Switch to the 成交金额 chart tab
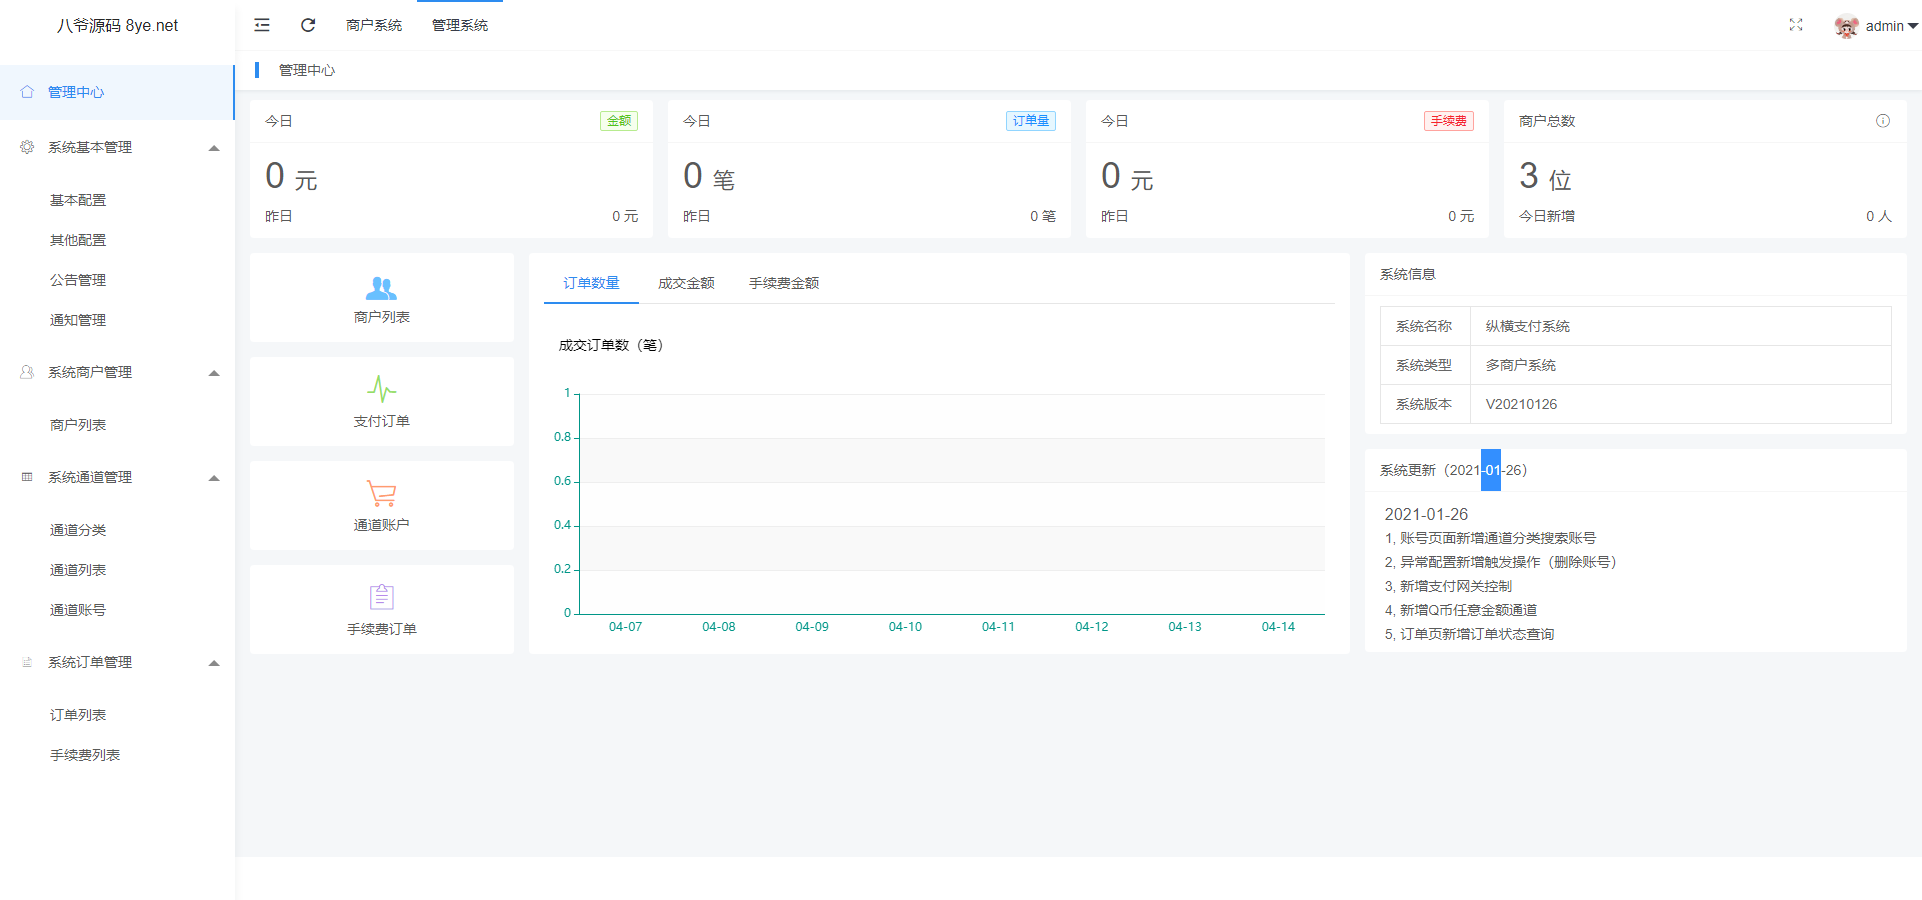The width and height of the screenshot is (1922, 900). [686, 283]
